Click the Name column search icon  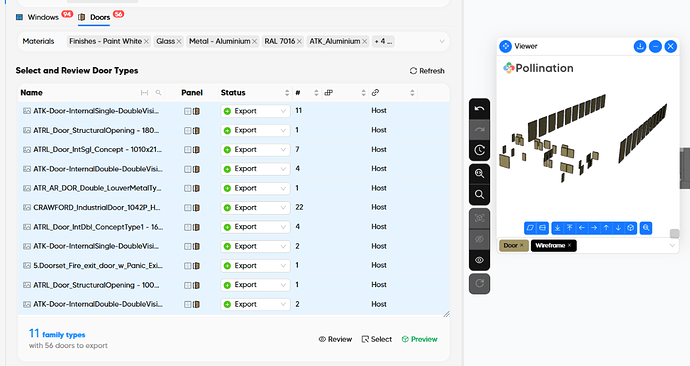pos(158,93)
